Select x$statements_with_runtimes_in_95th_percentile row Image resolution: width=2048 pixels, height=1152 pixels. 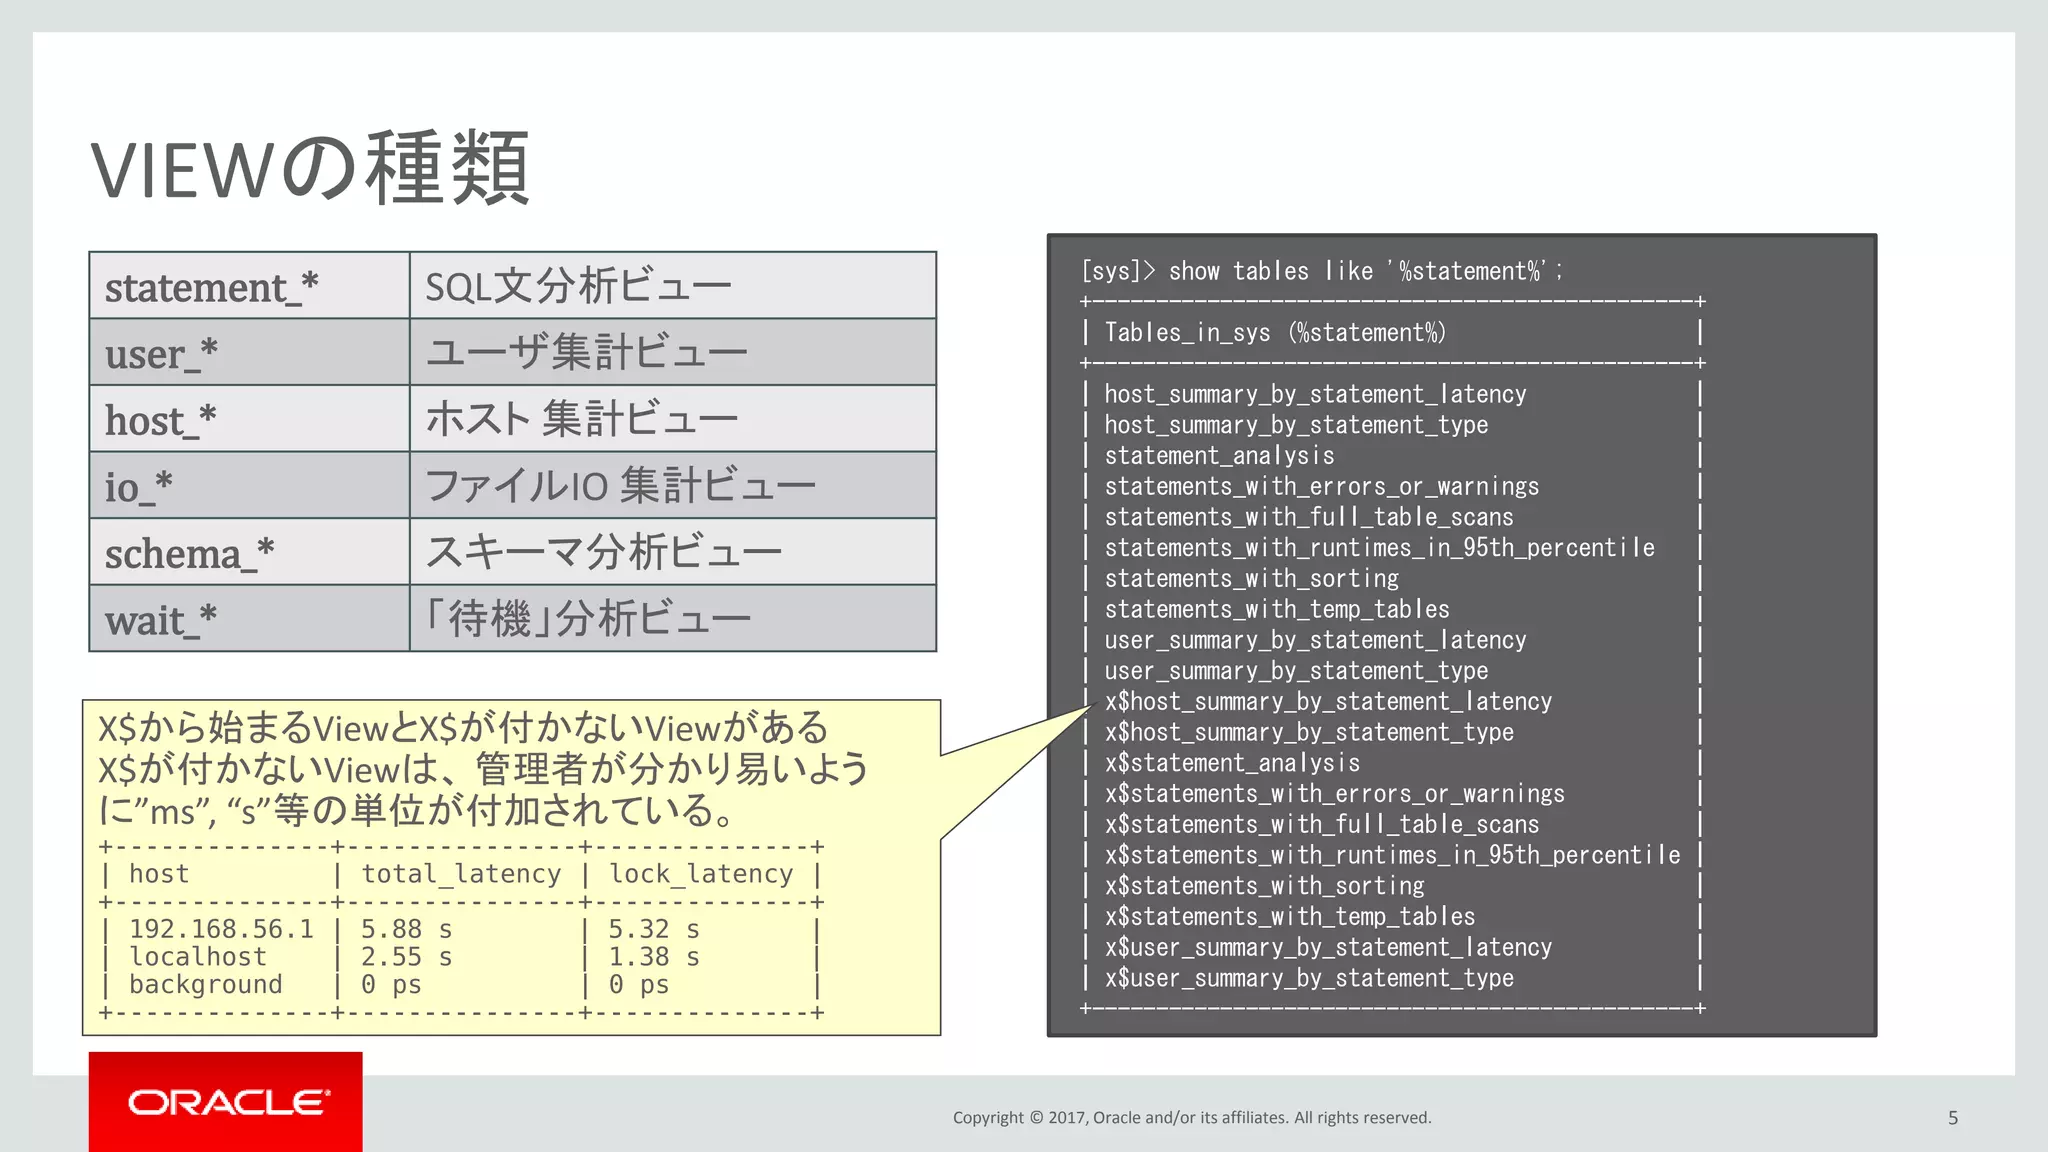1392,855
